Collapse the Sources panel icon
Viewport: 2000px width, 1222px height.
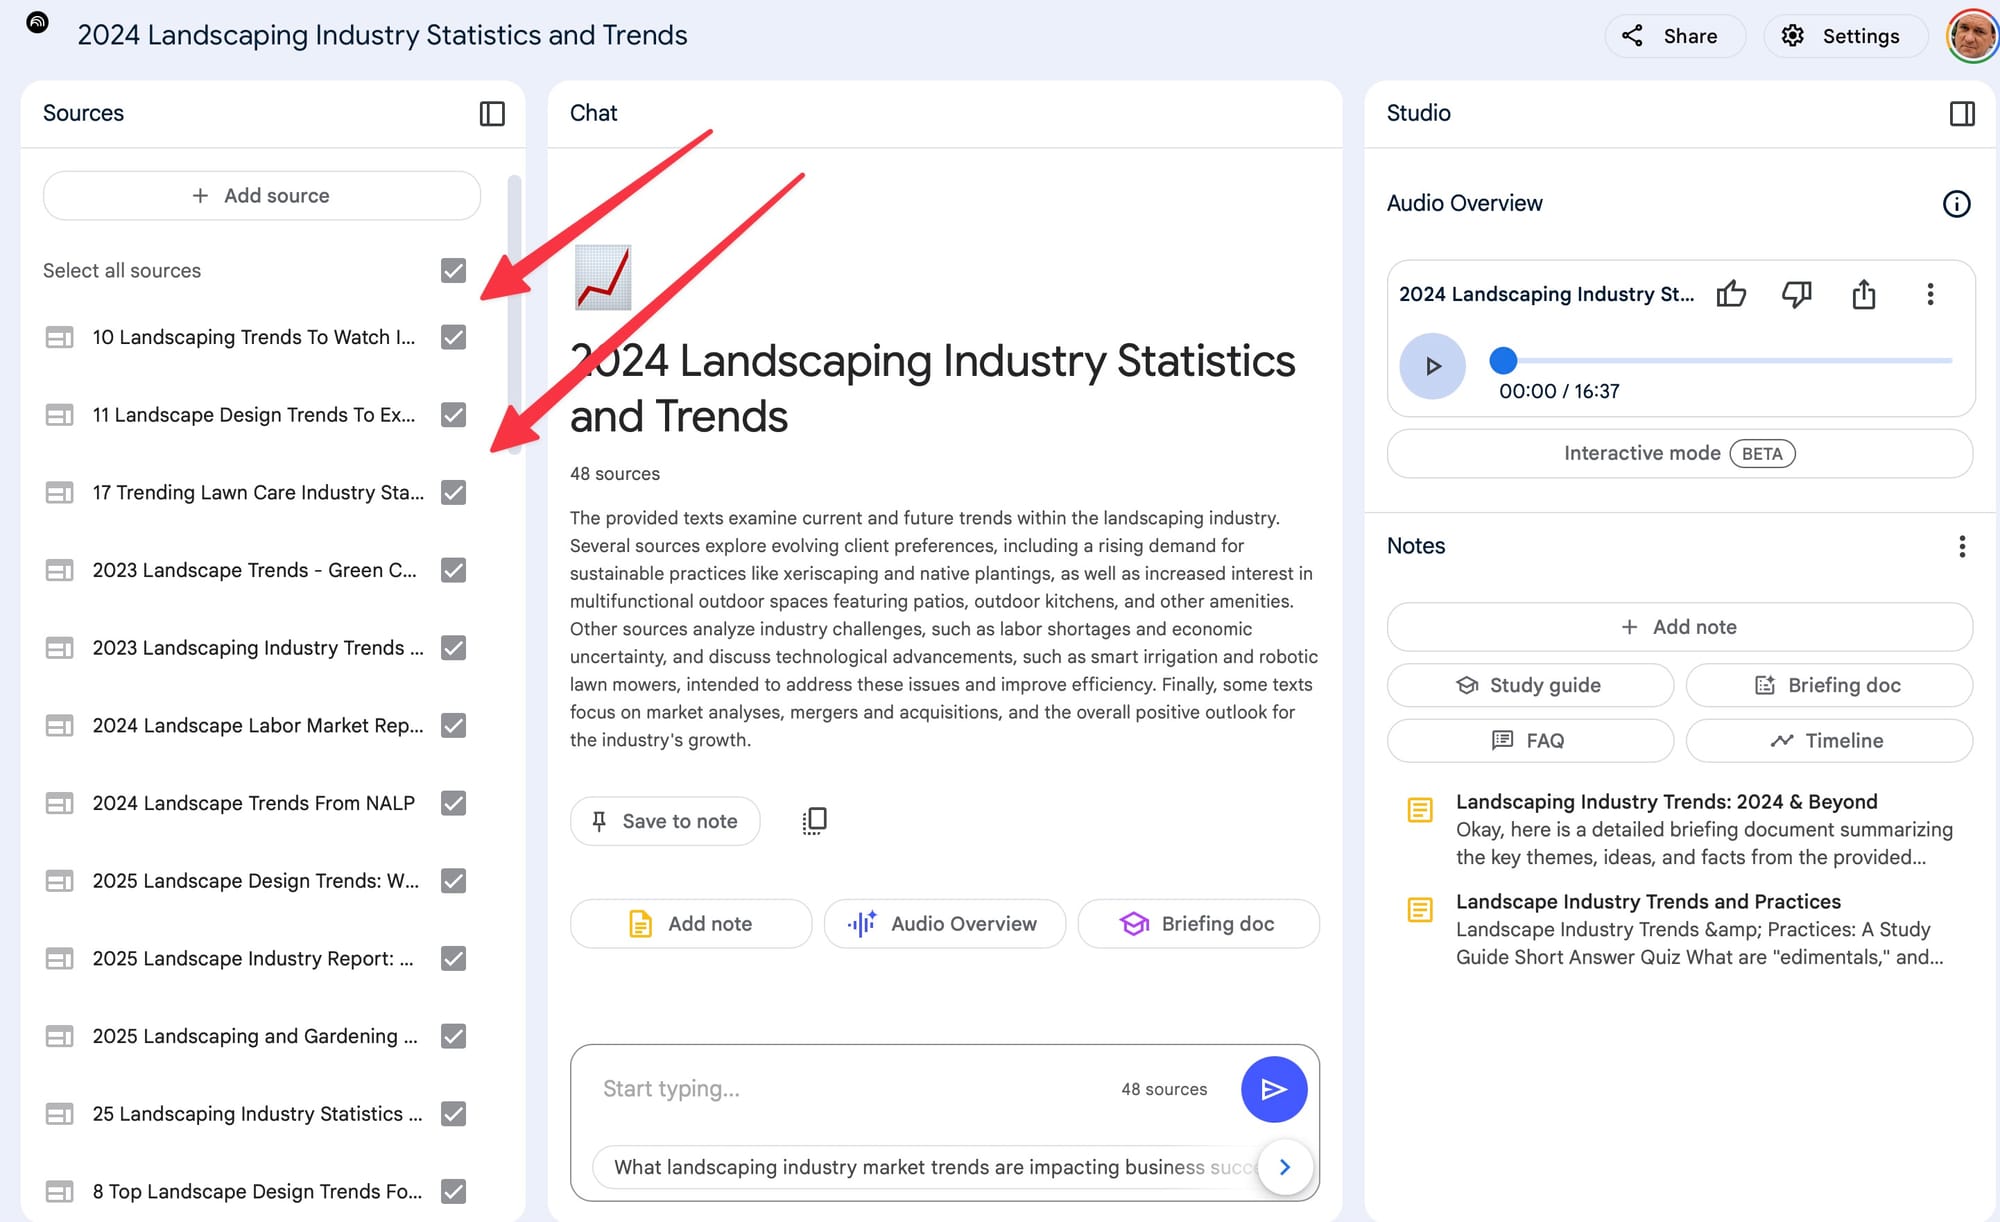[492, 113]
